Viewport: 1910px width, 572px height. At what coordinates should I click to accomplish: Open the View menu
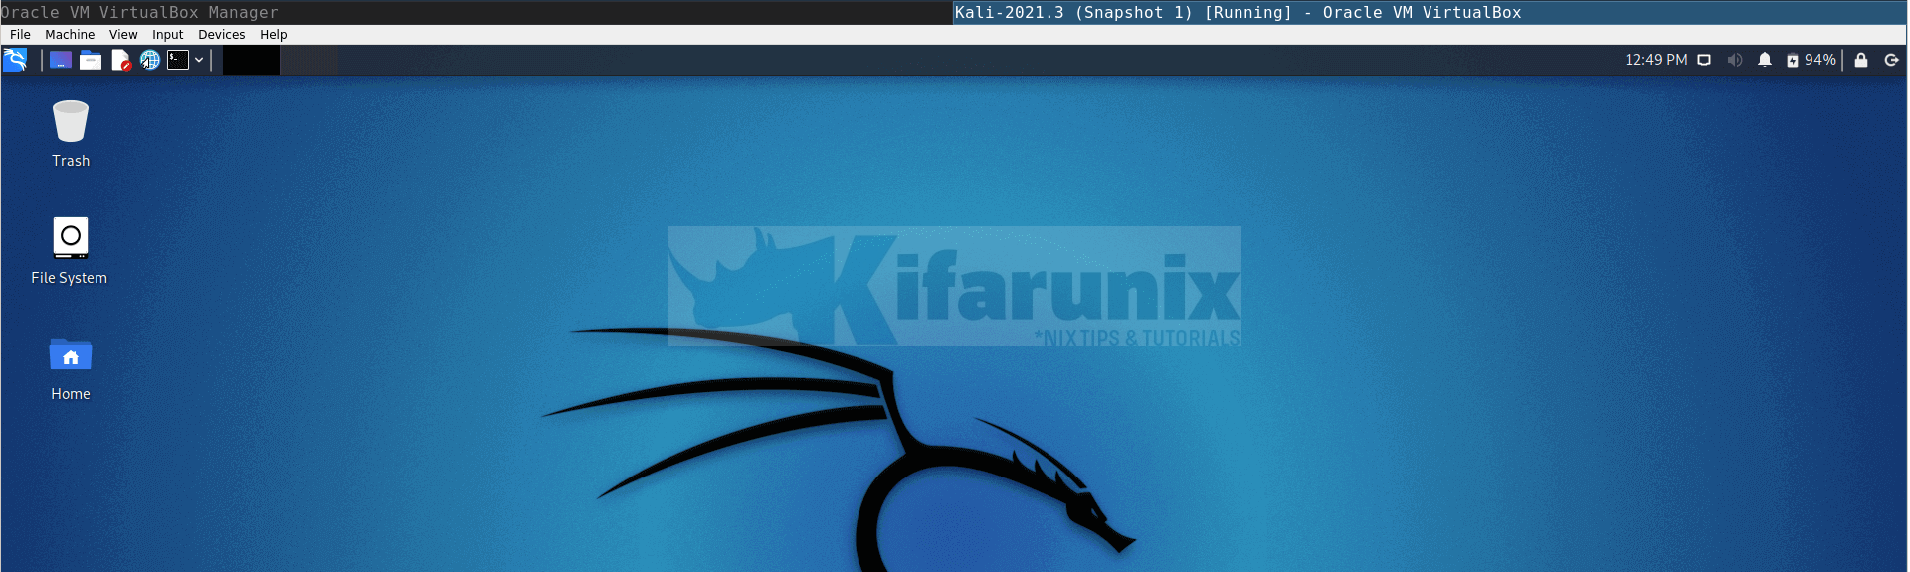pos(123,35)
